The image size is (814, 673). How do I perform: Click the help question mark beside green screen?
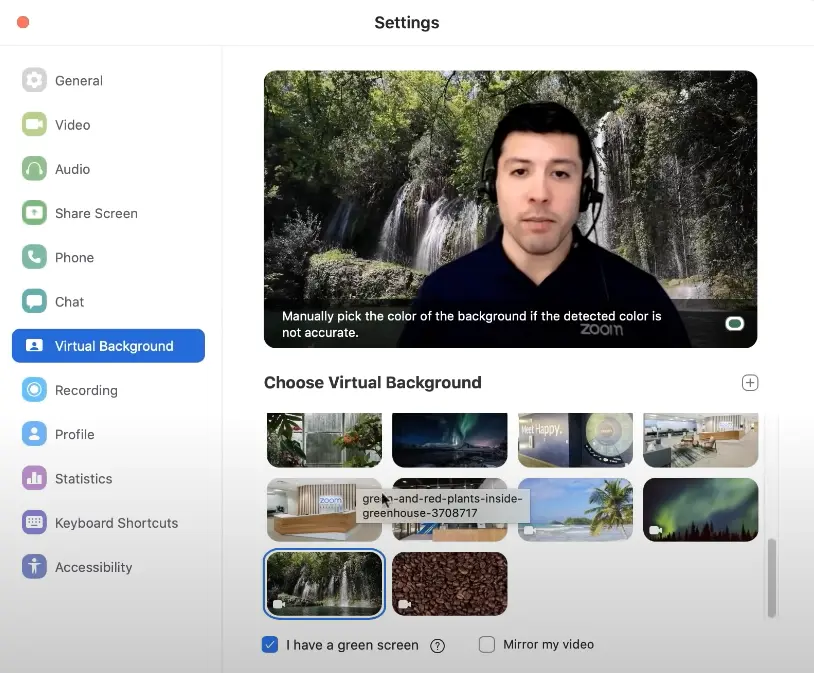click(x=437, y=645)
